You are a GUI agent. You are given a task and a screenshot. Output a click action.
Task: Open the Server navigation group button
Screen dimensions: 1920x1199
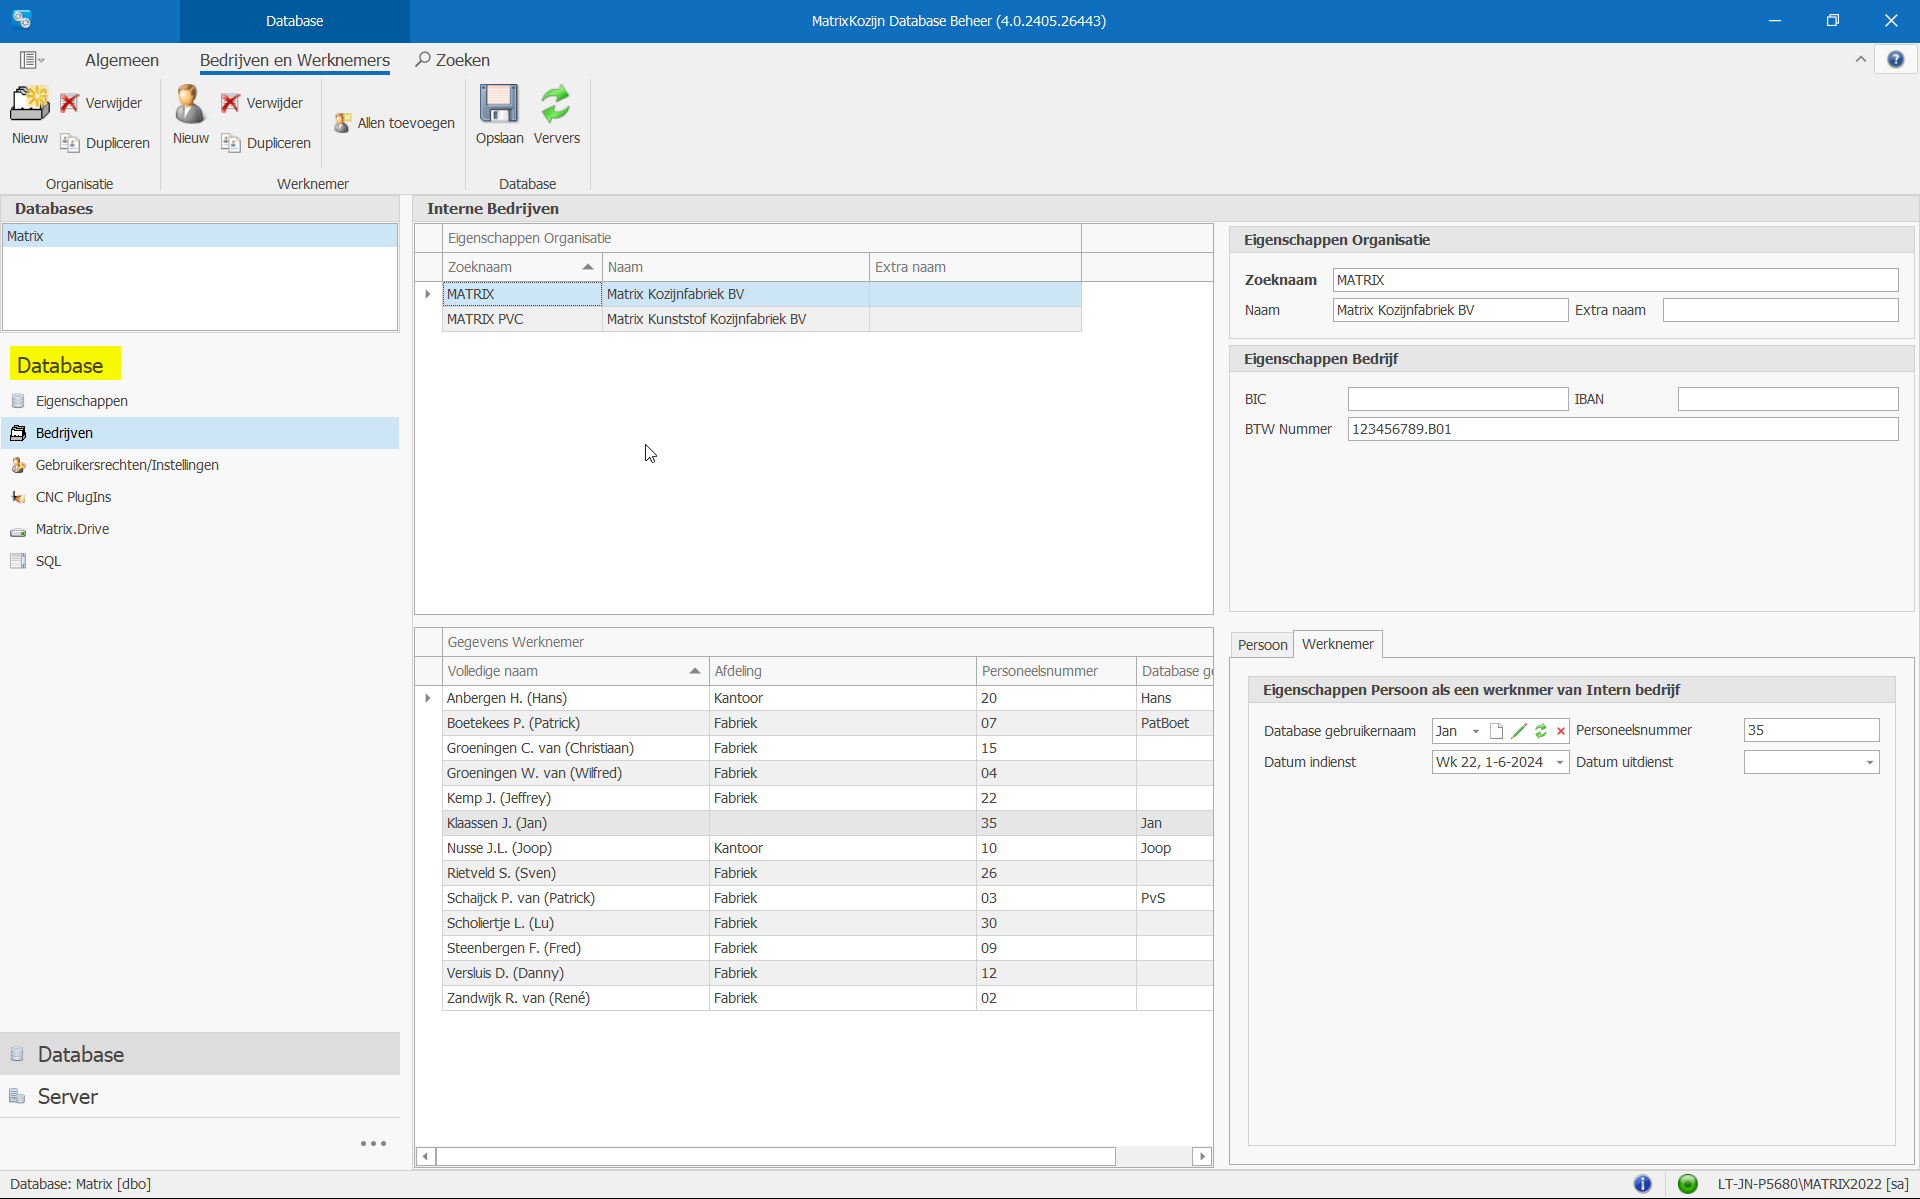(200, 1096)
